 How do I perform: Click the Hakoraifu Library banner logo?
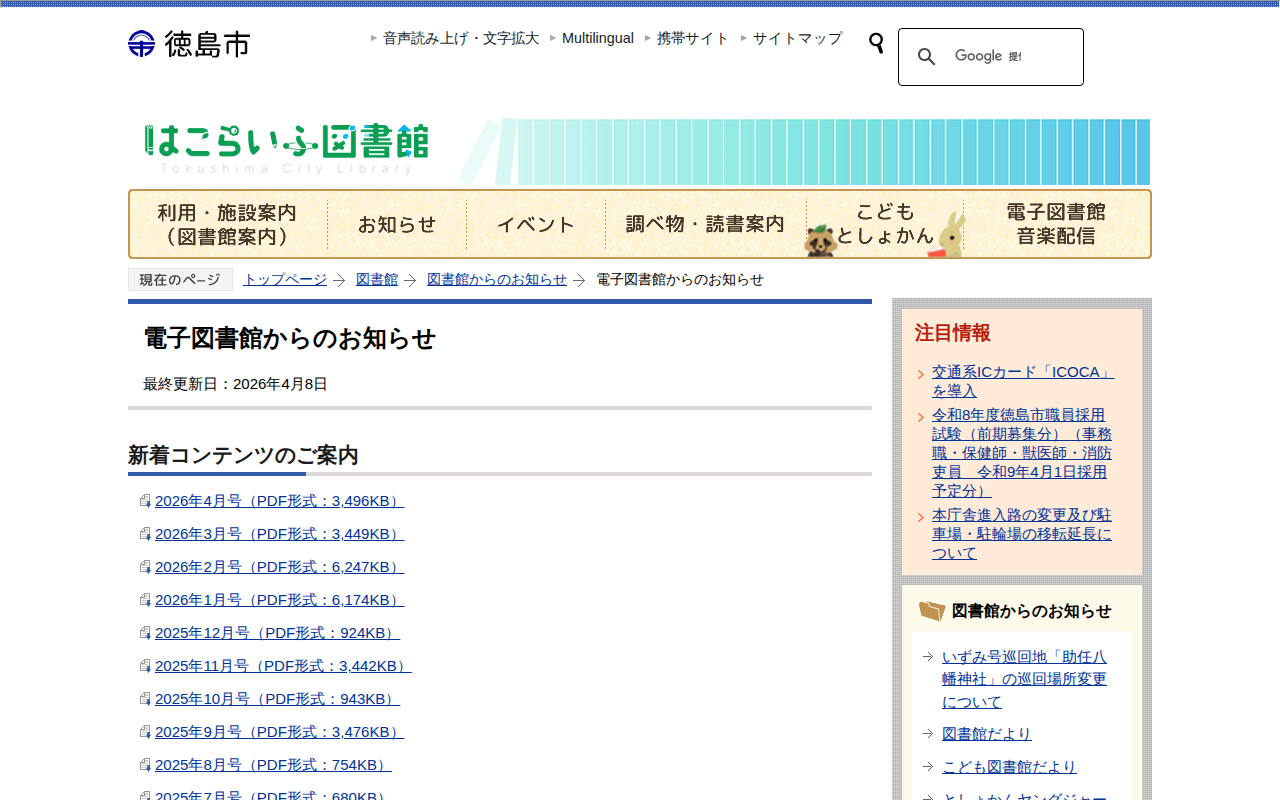(x=287, y=148)
